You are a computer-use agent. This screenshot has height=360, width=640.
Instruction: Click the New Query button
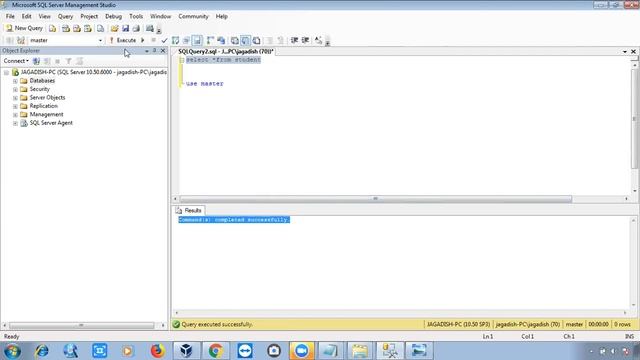[x=24, y=28]
